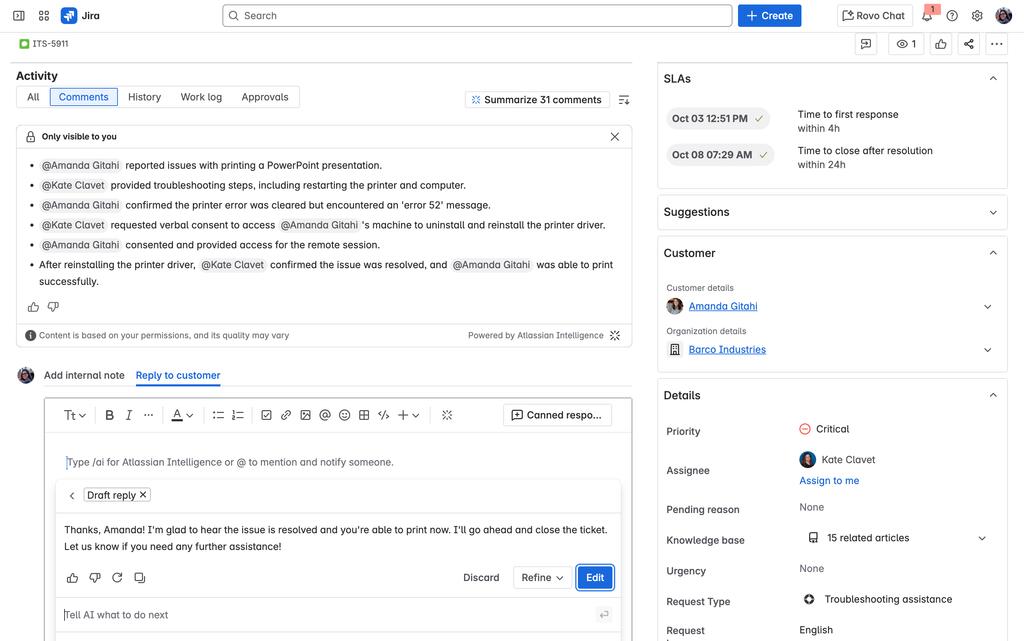Open the help question mark icon
This screenshot has height=641, width=1024.
tap(952, 16)
